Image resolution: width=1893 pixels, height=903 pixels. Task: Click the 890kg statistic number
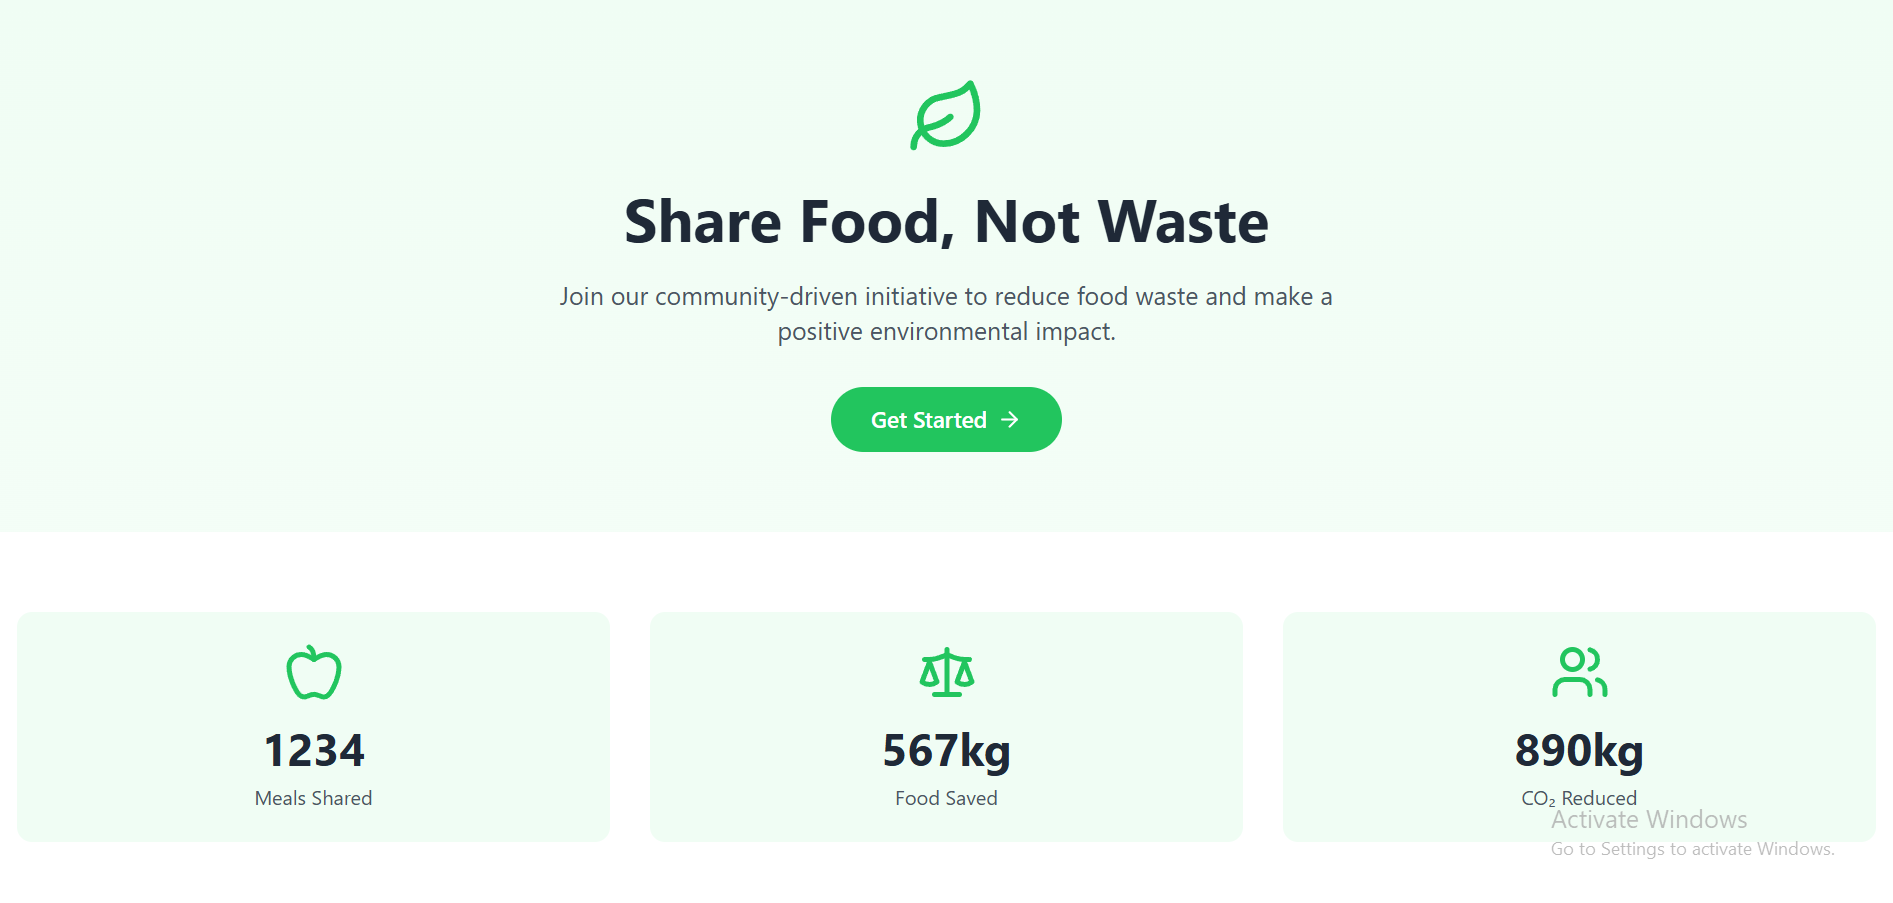tap(1580, 751)
